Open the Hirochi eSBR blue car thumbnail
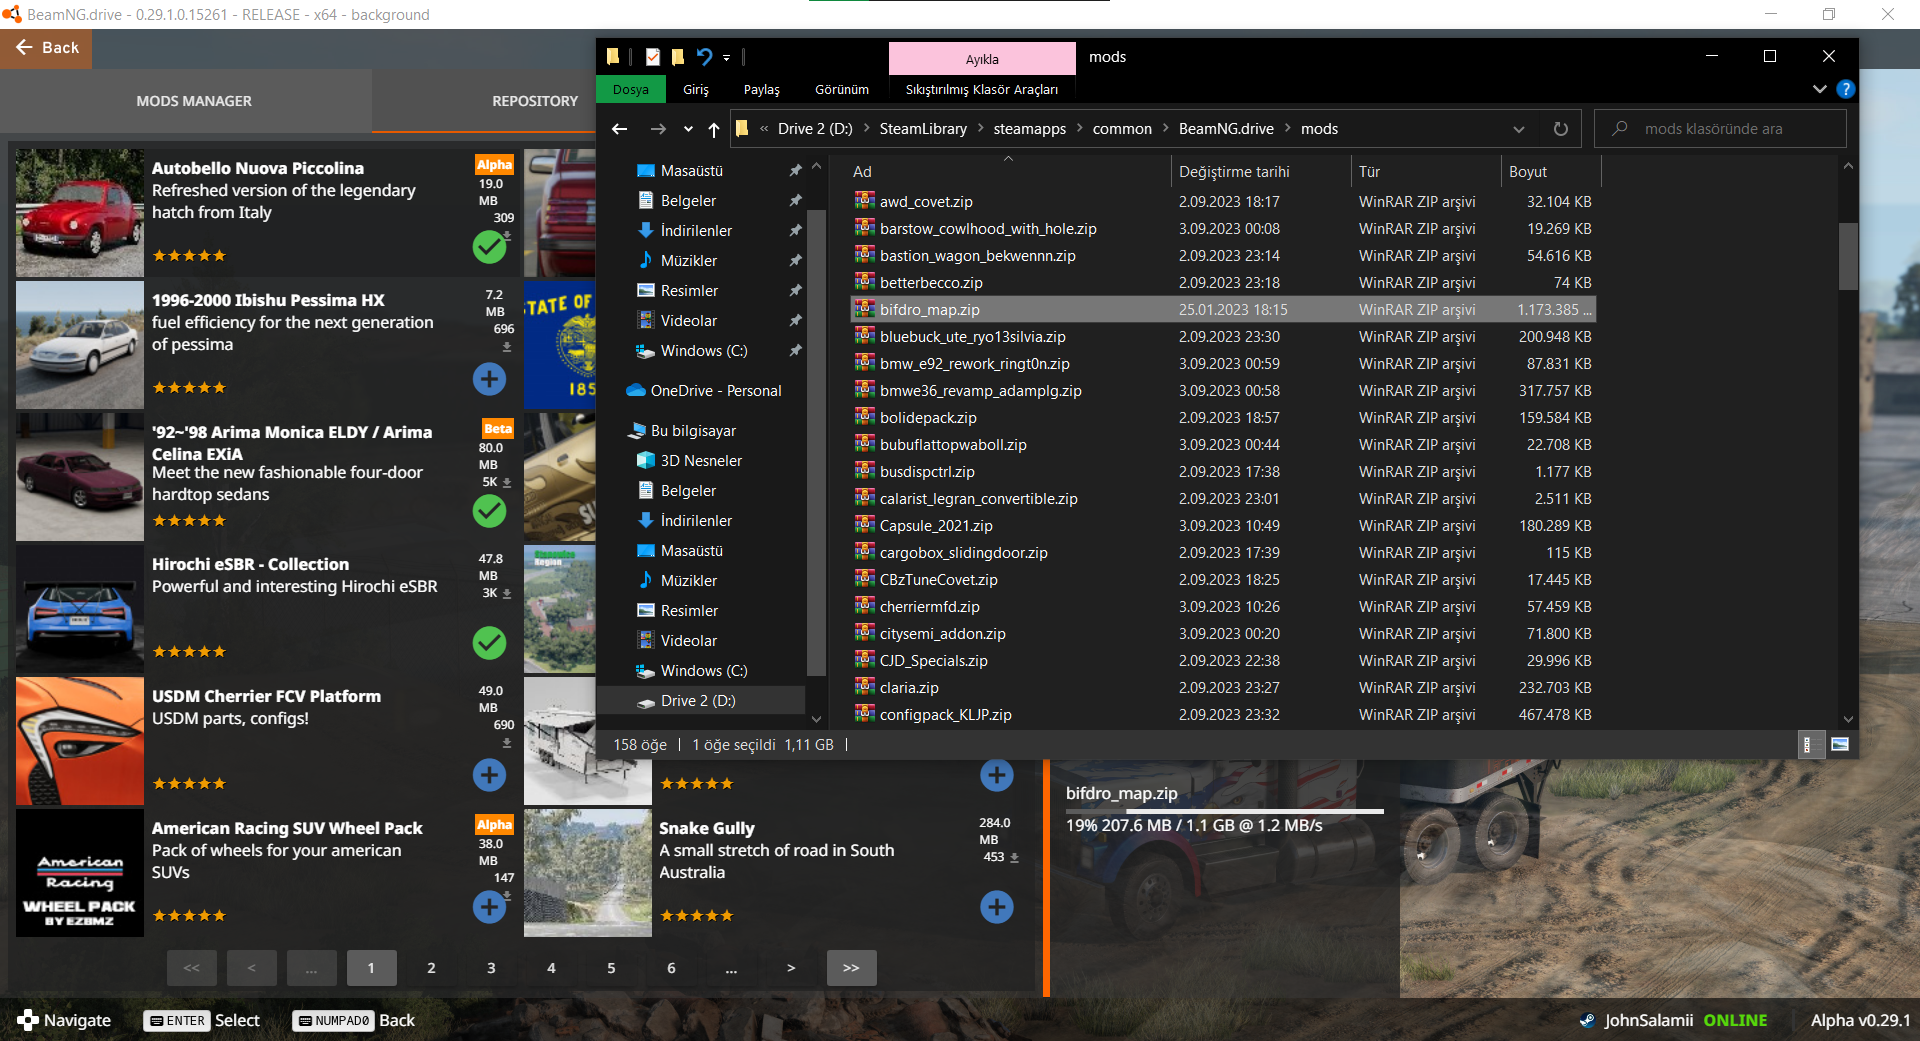 pyautogui.click(x=80, y=609)
